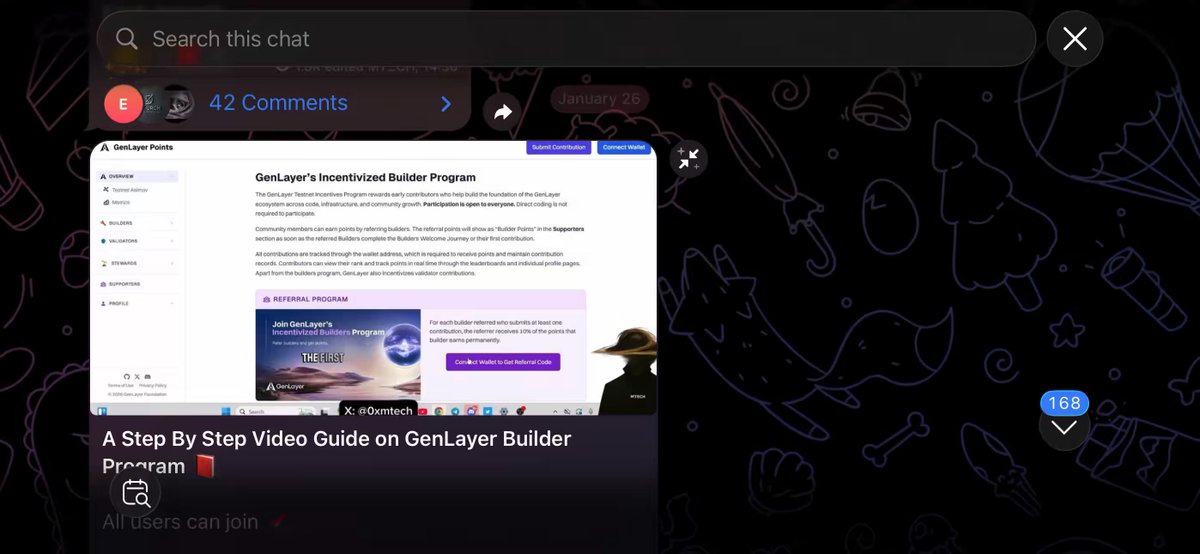Click the magnifier icon in the search bar

coord(127,39)
